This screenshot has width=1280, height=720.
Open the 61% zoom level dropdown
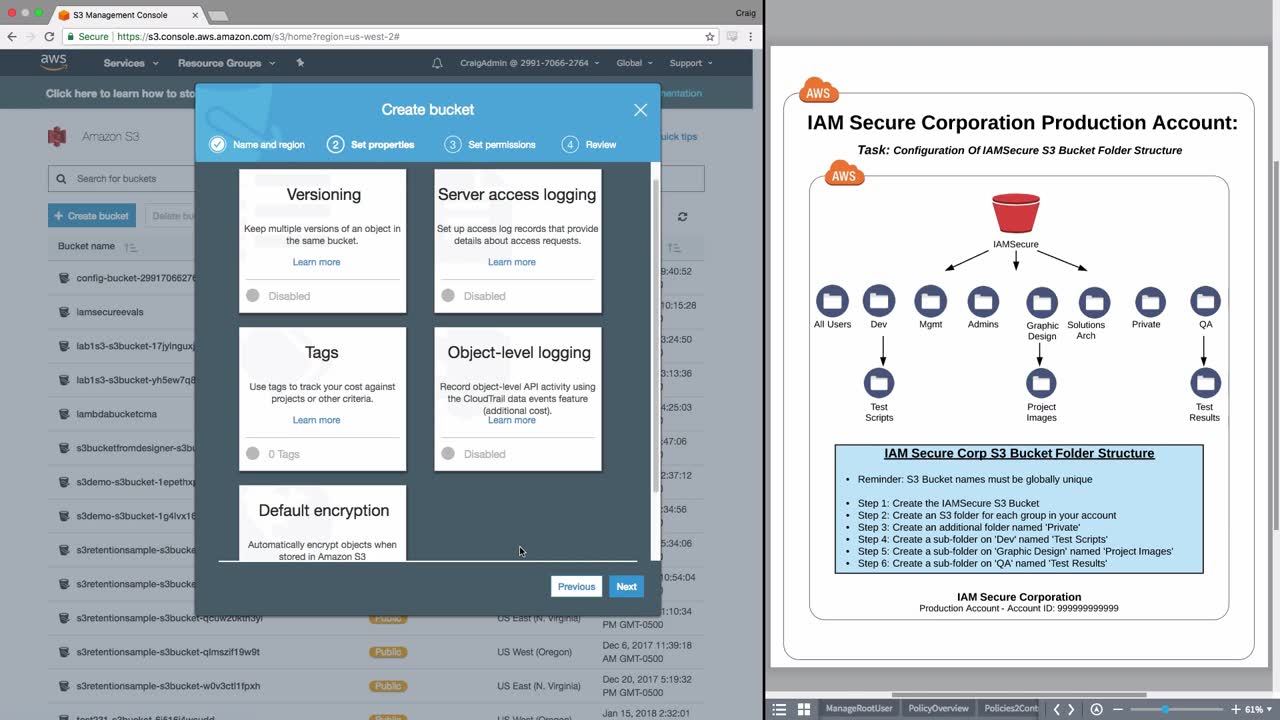click(x=1258, y=709)
